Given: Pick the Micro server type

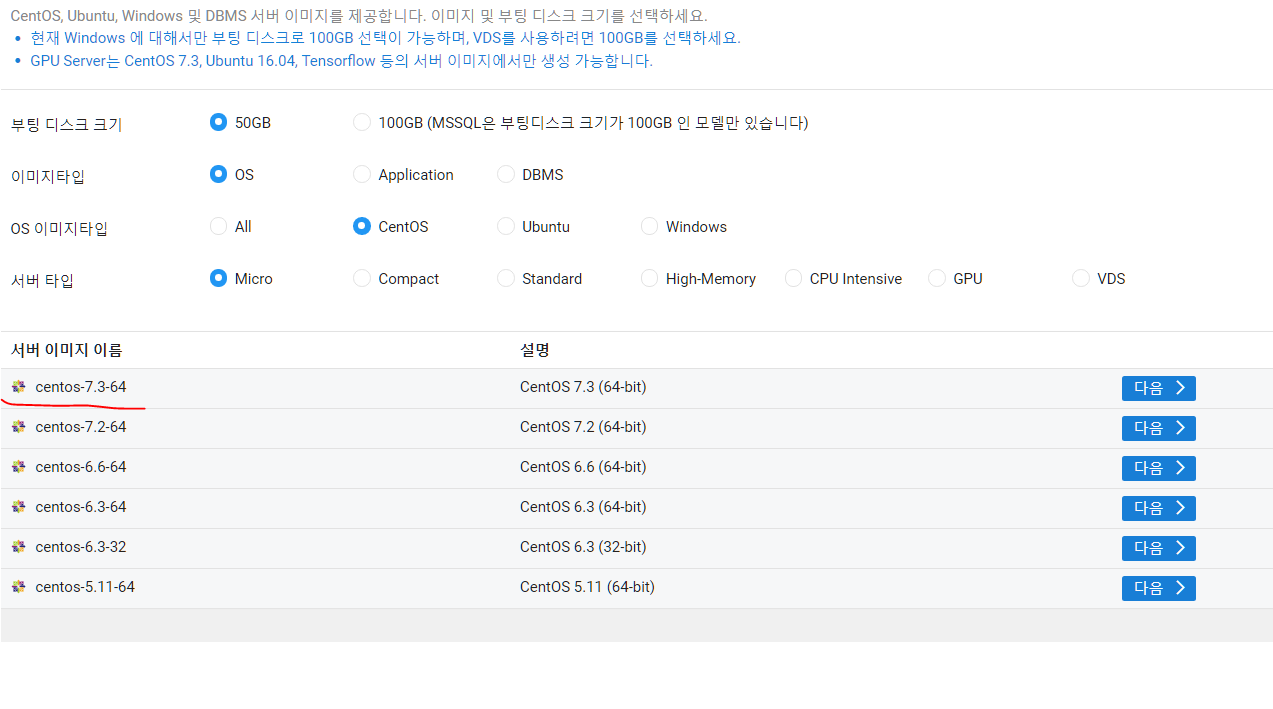Looking at the screenshot, I should click(x=219, y=278).
